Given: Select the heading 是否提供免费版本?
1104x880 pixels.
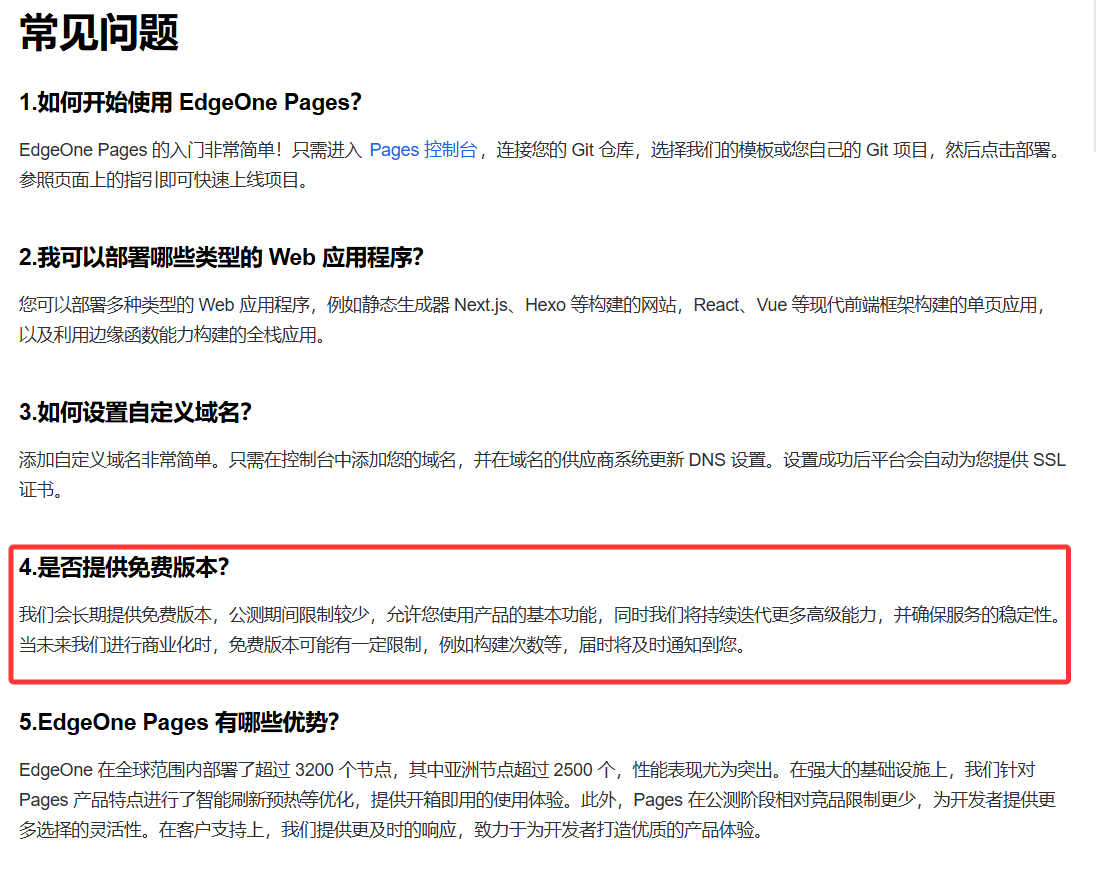Looking at the screenshot, I should coord(125,567).
